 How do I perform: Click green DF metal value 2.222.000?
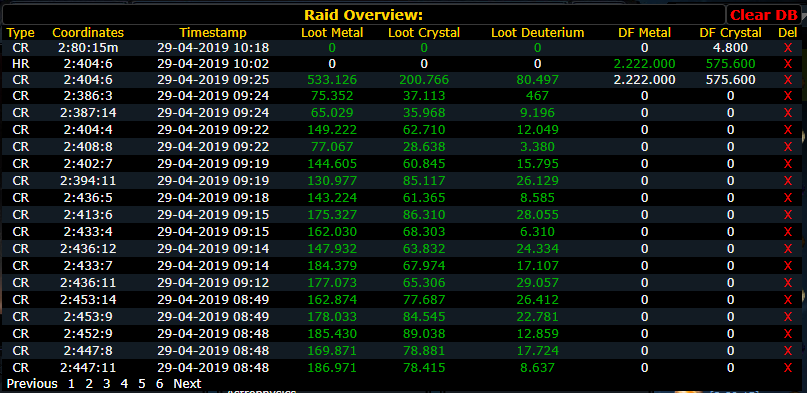click(645, 64)
